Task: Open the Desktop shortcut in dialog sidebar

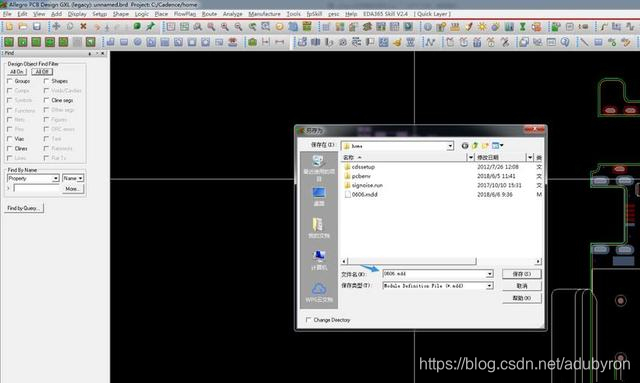Action: tap(319, 197)
